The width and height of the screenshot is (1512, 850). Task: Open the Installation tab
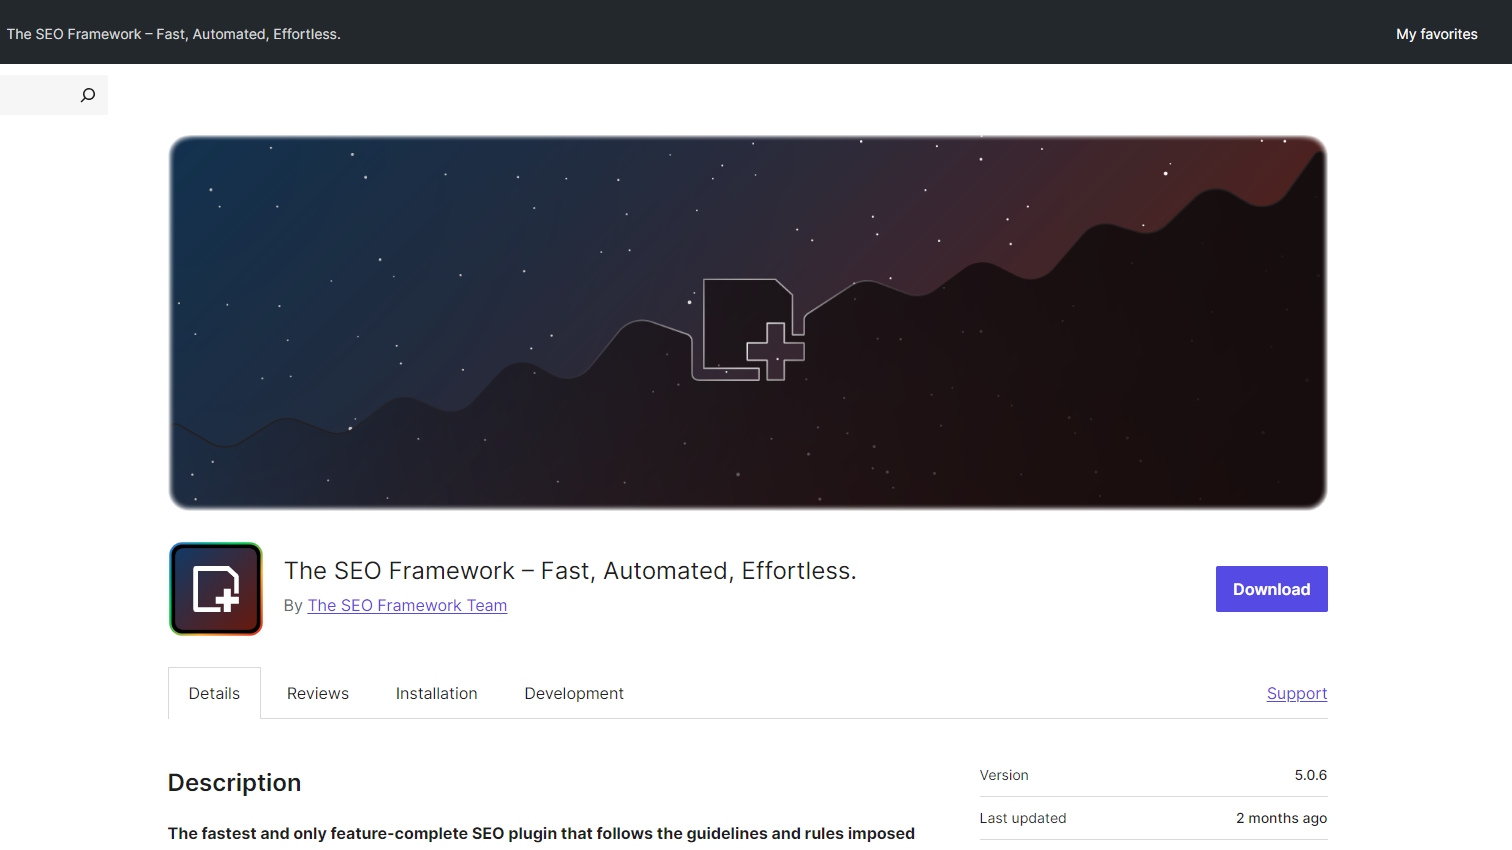pyautogui.click(x=436, y=694)
